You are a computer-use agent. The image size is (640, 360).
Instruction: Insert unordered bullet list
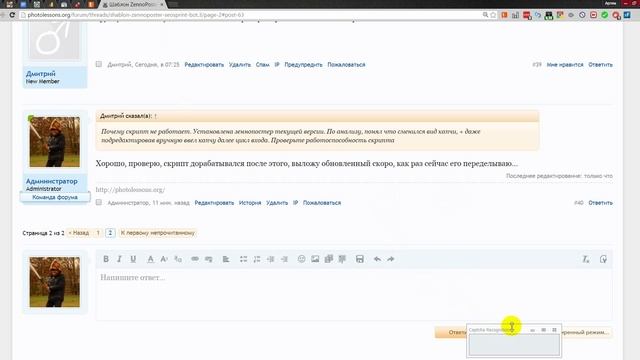(x=243, y=259)
